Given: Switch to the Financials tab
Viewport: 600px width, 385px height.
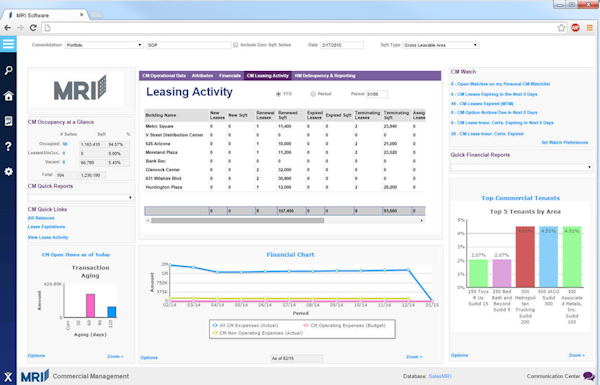Looking at the screenshot, I should (230, 76).
